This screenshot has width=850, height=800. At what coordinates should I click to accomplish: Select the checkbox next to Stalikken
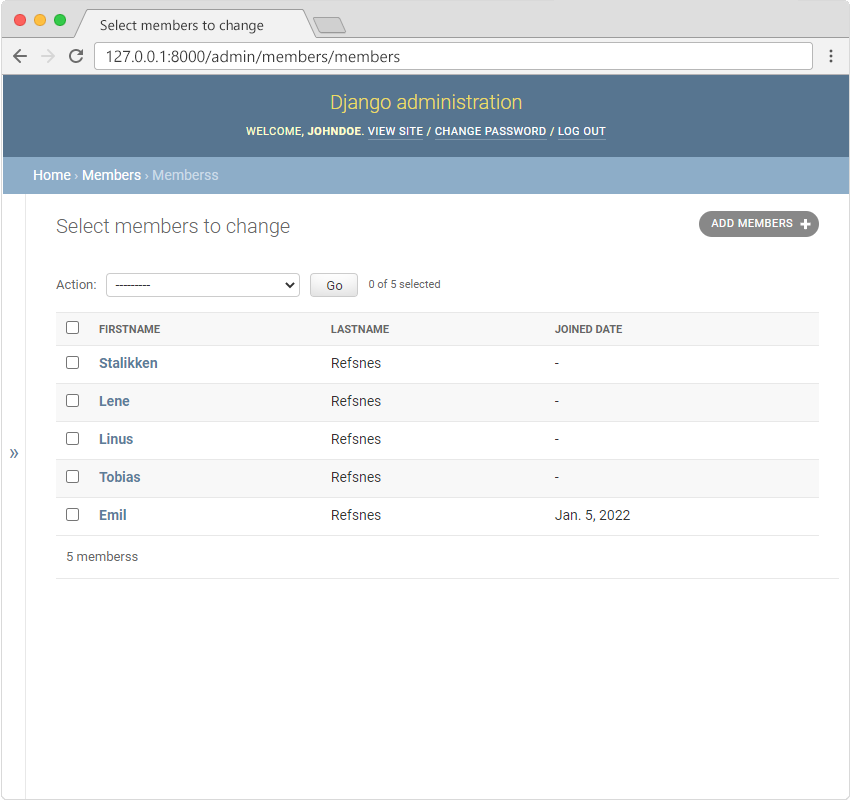pos(72,362)
